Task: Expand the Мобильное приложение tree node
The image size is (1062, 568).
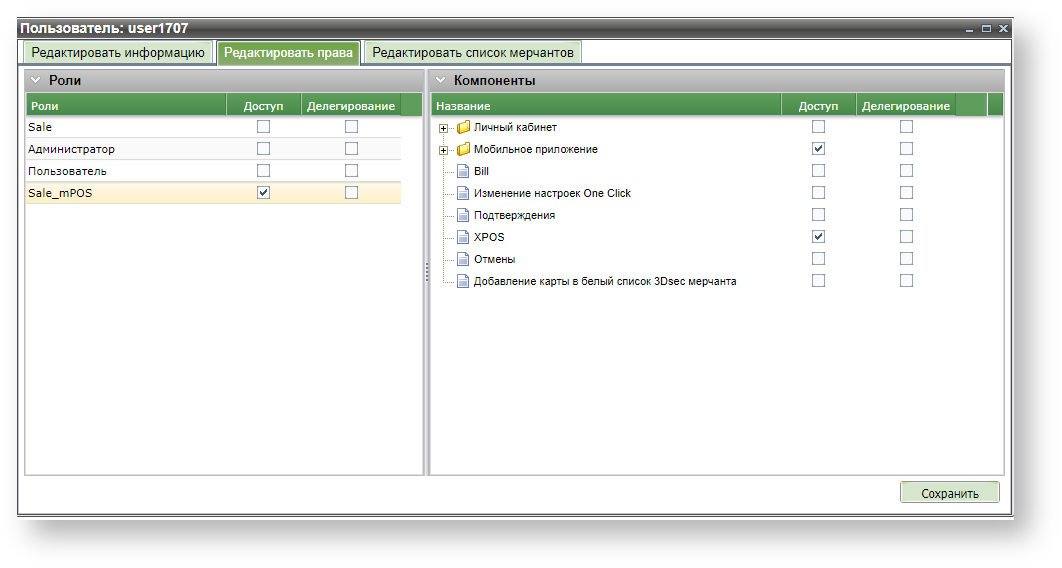Action: (x=443, y=150)
